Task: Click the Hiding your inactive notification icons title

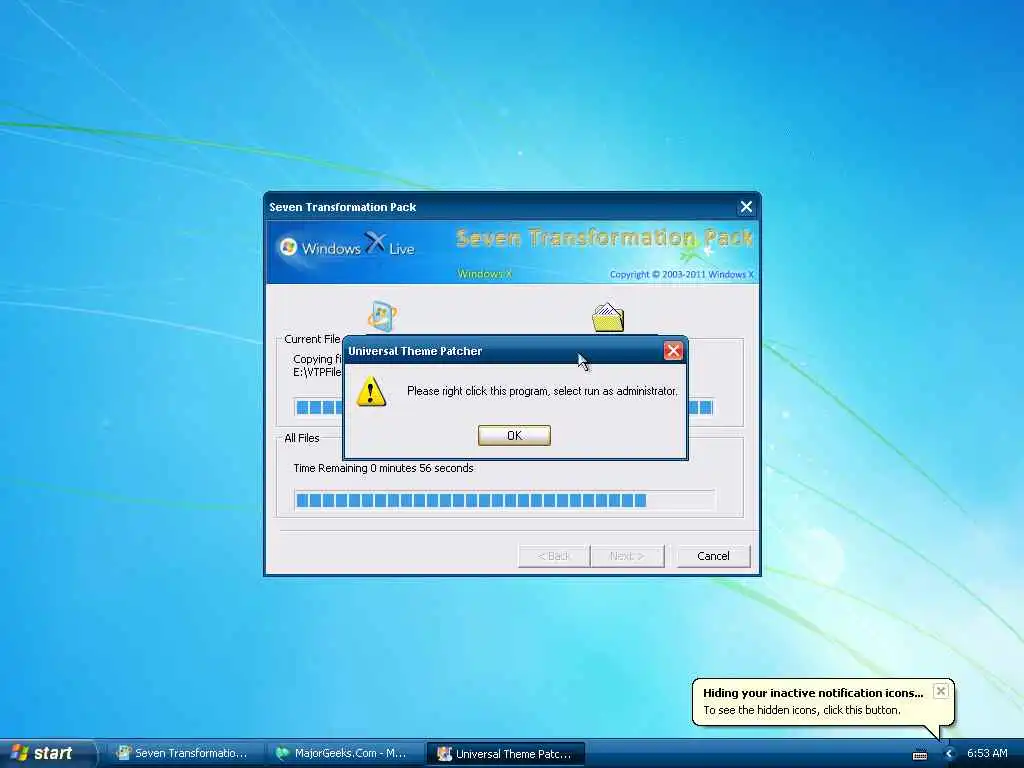Action: (813, 694)
